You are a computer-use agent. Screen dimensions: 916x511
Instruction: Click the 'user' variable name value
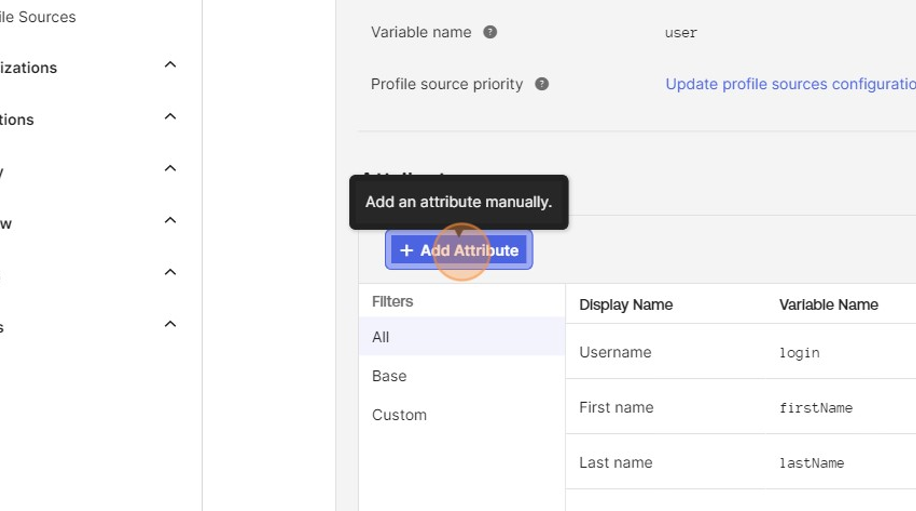point(681,33)
